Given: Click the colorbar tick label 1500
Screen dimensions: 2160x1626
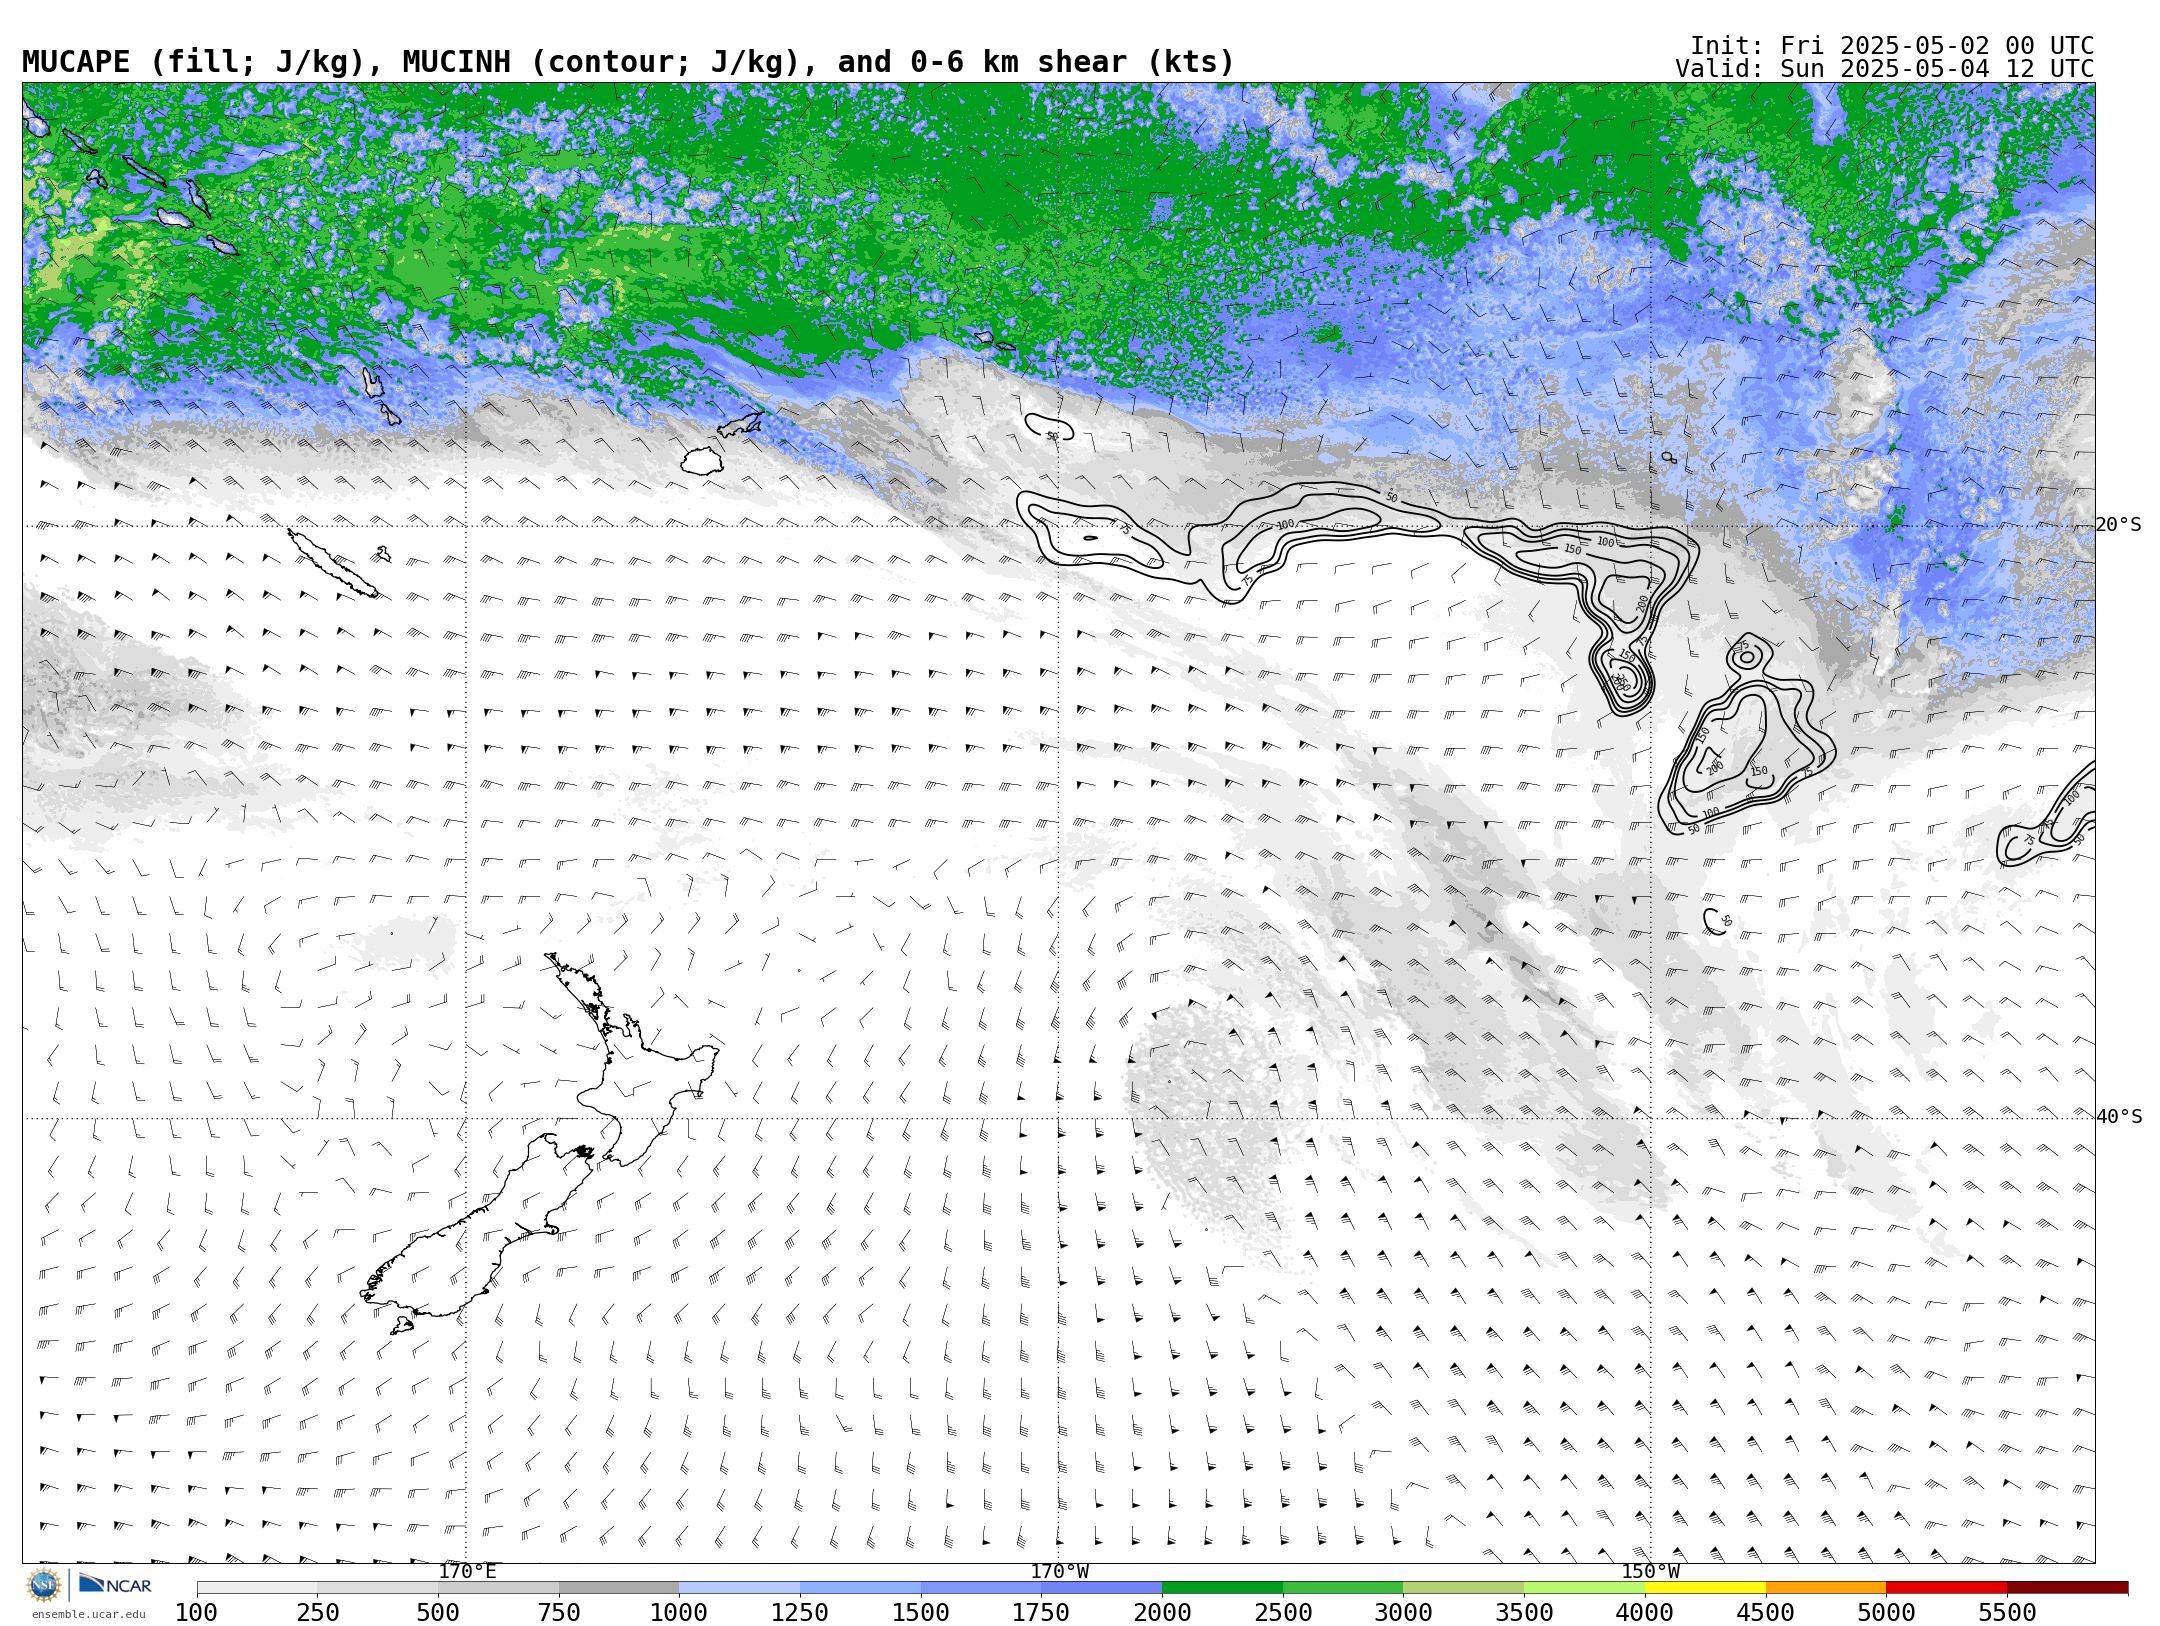Looking at the screenshot, I should pyautogui.click(x=921, y=1613).
